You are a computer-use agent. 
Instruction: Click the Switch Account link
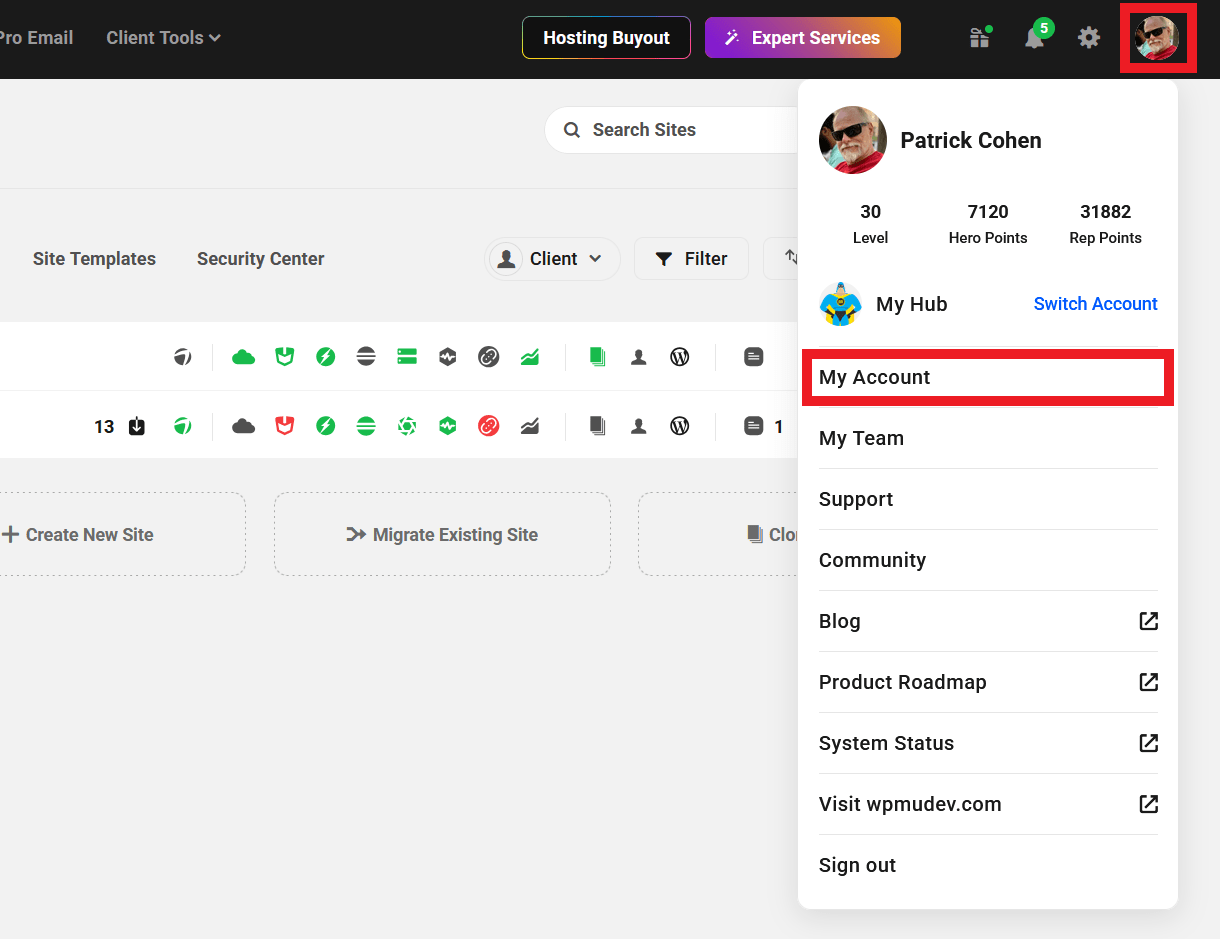pyautogui.click(x=1095, y=304)
